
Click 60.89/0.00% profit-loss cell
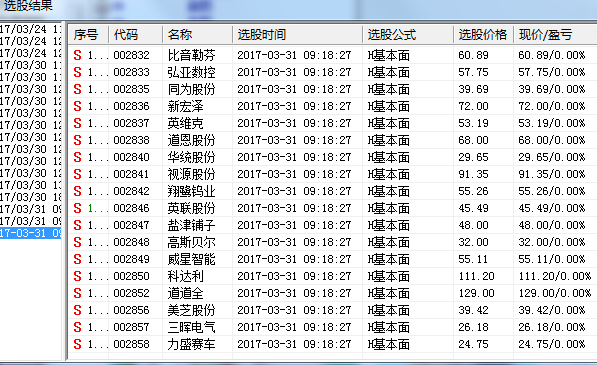pos(552,55)
